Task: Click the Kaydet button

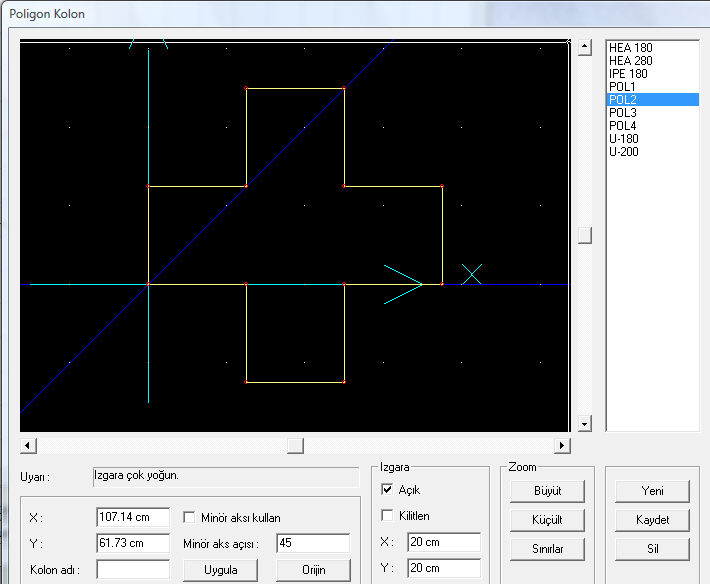Action: tap(652, 520)
